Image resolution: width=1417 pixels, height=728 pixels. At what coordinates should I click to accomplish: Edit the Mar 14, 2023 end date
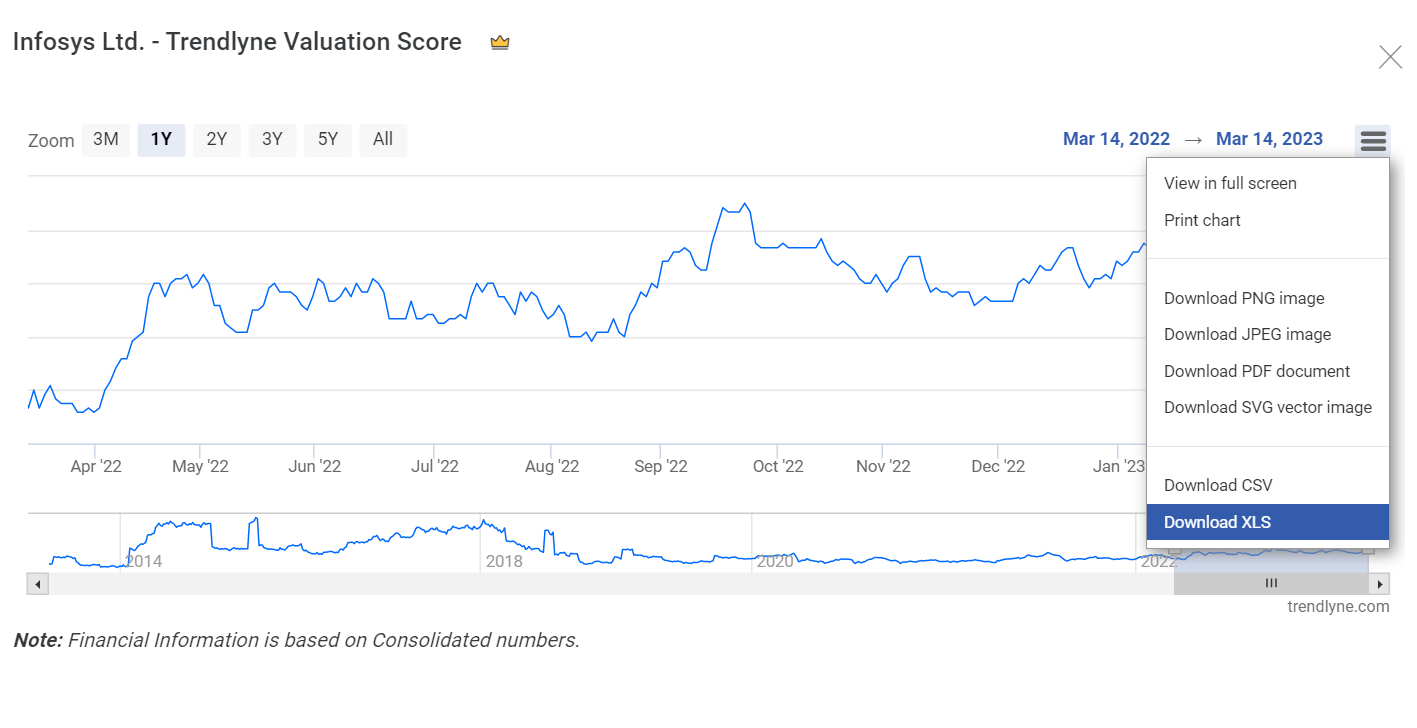pos(1269,139)
